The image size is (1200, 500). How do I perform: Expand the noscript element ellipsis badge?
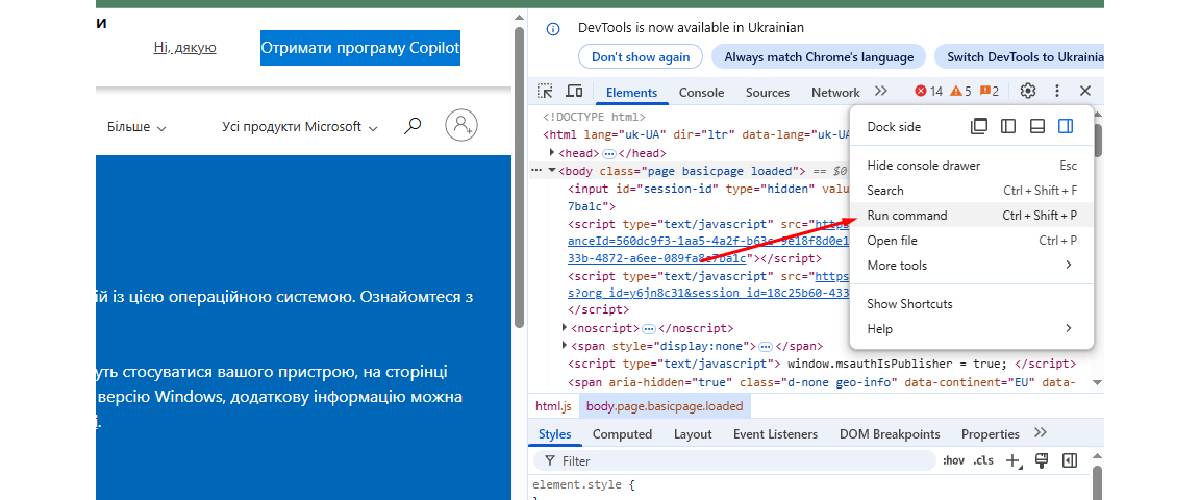[648, 328]
